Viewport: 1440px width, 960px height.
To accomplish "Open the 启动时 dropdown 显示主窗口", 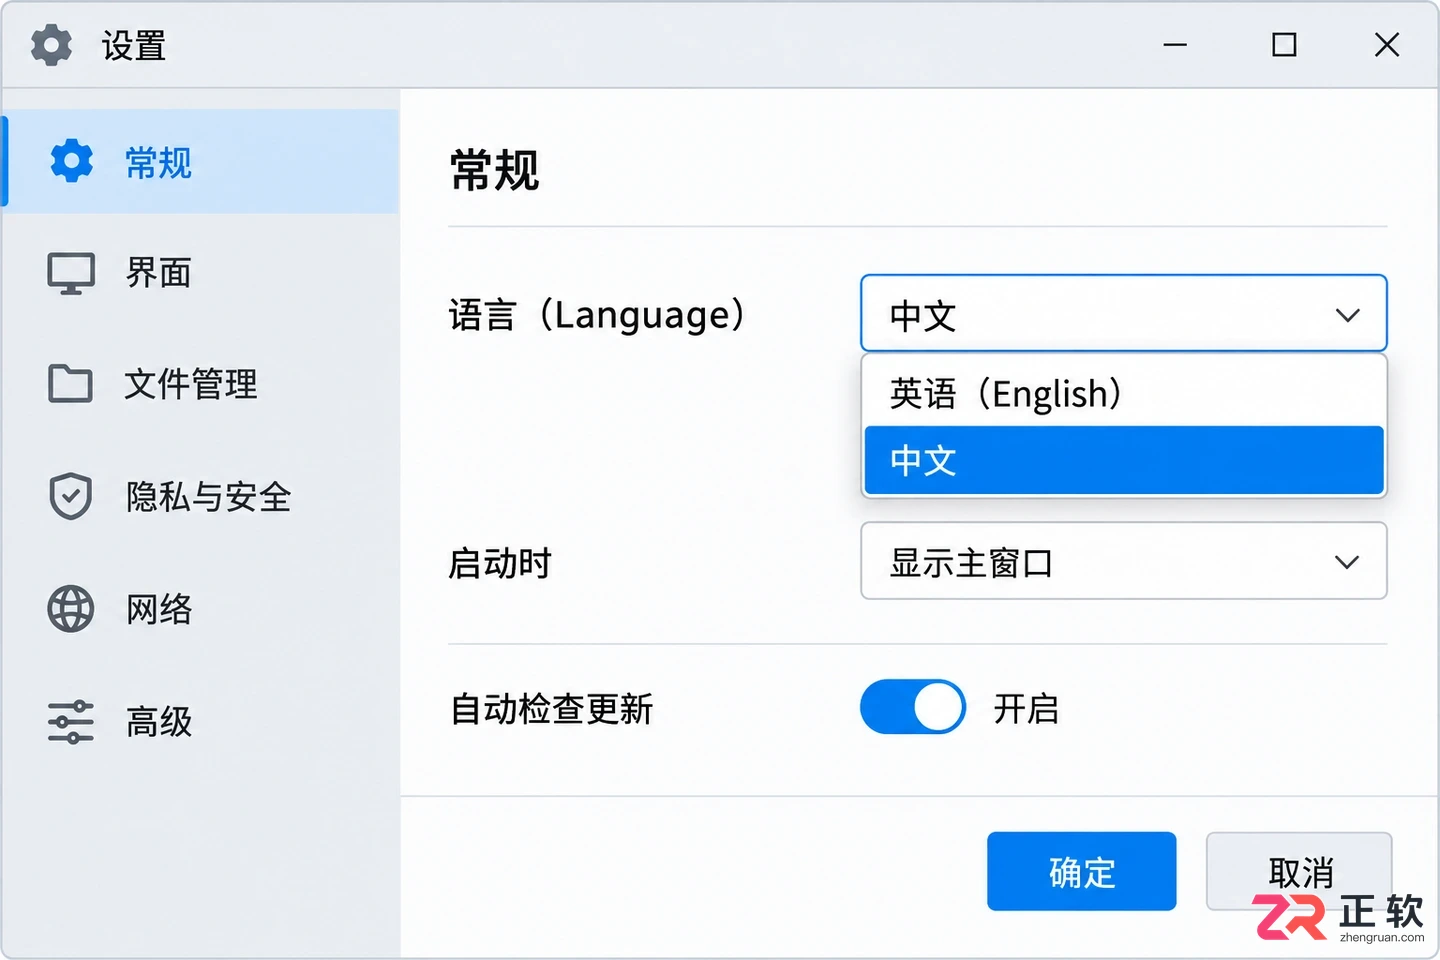I will click(1124, 561).
